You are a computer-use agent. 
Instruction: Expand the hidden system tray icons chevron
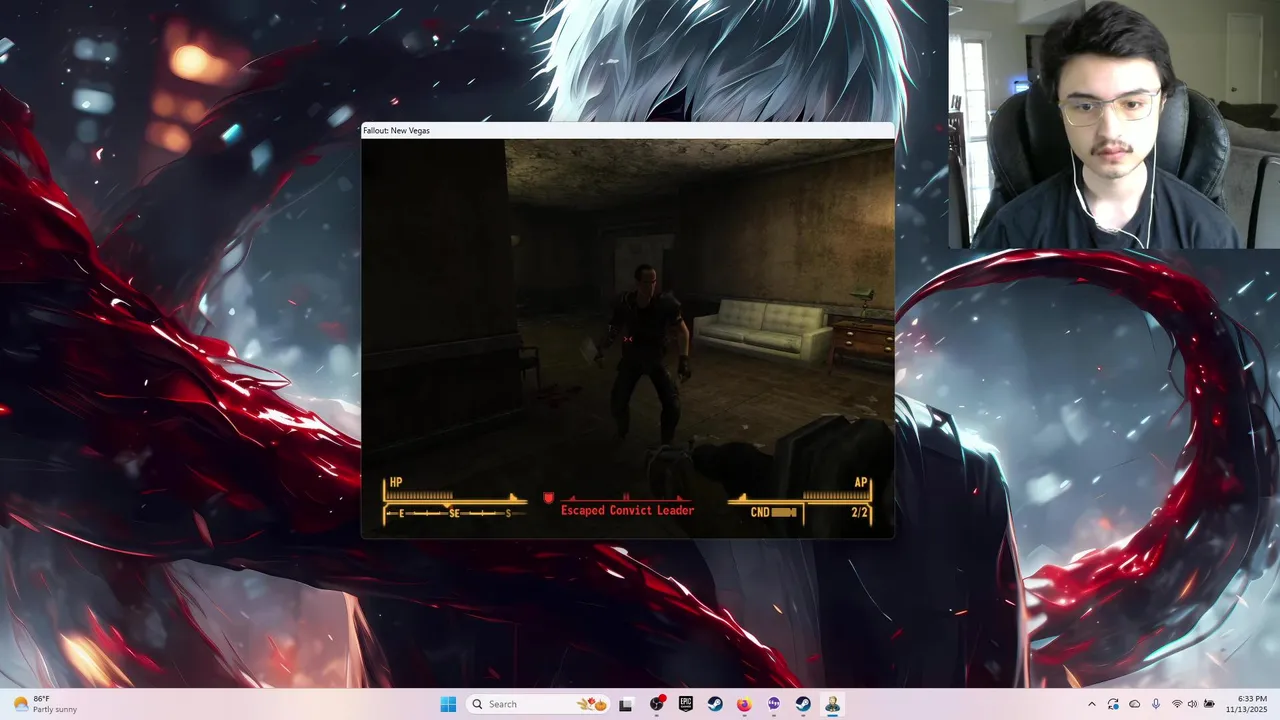pyautogui.click(x=1092, y=704)
